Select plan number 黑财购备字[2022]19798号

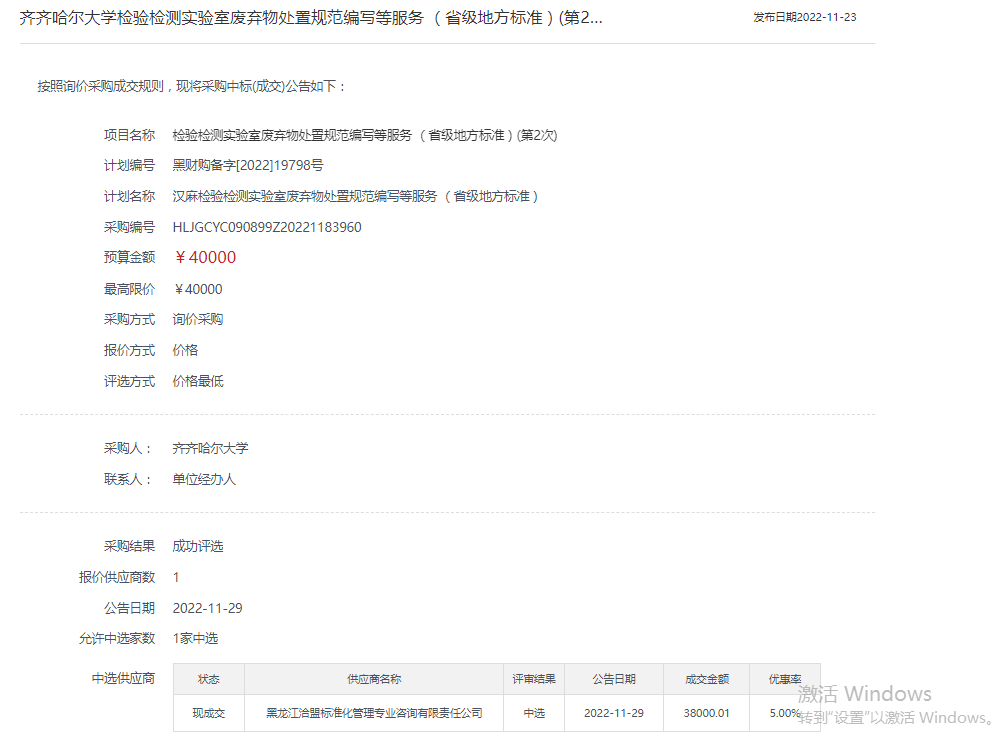click(x=247, y=166)
